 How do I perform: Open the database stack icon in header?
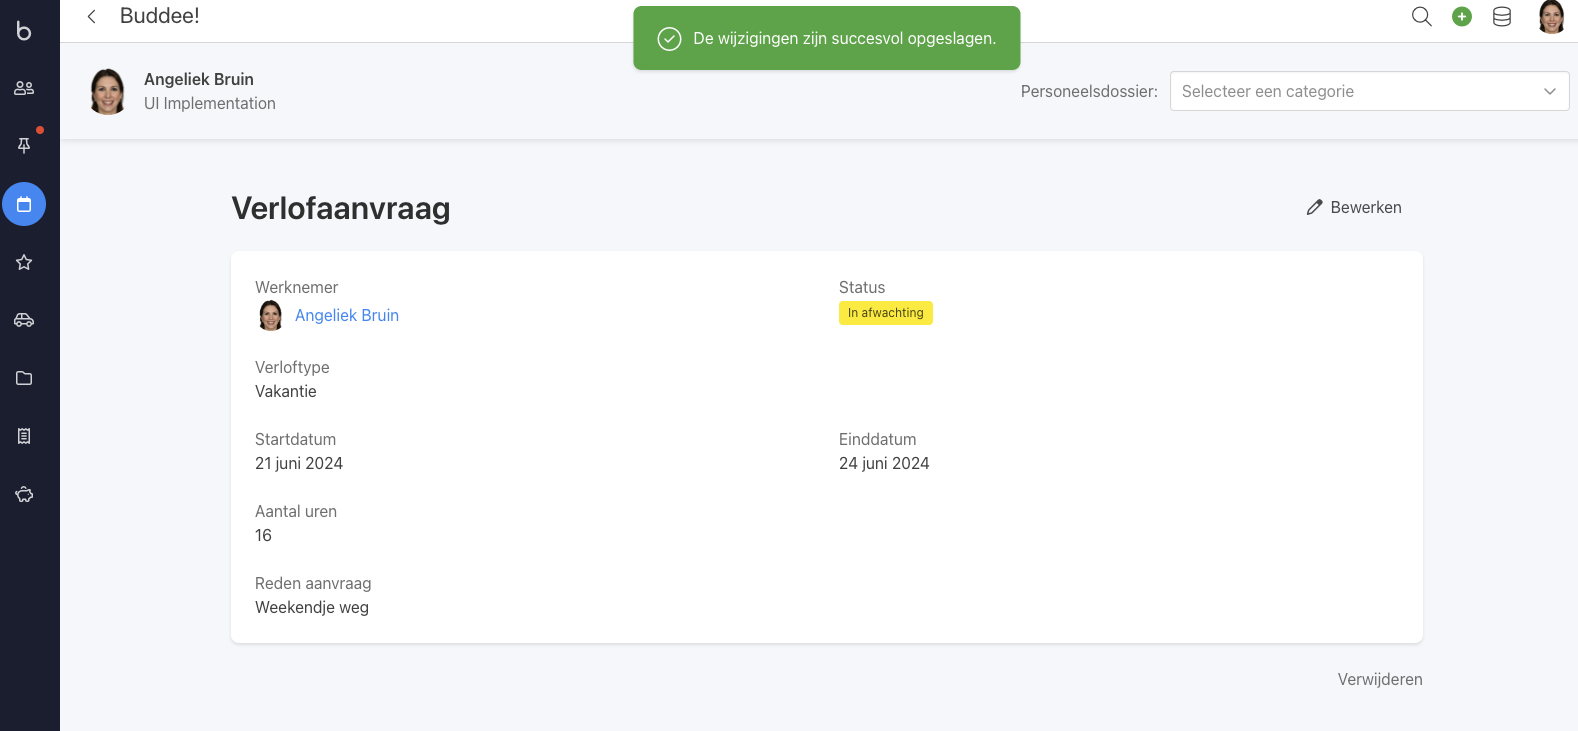(x=1502, y=16)
